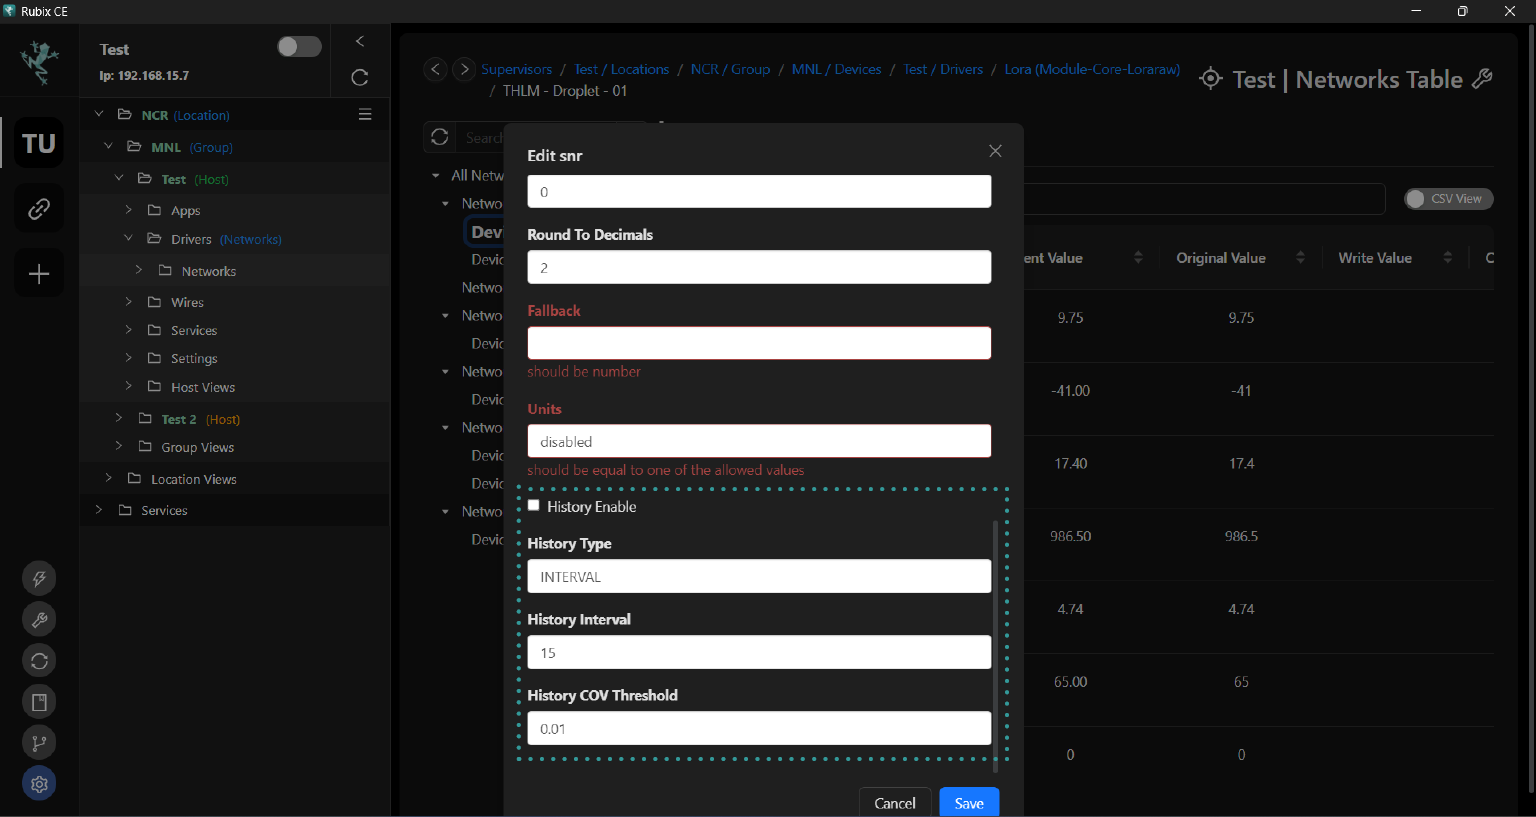Navigate back with the breadcrumb arrow
The height and width of the screenshot is (817, 1536).
(435, 69)
